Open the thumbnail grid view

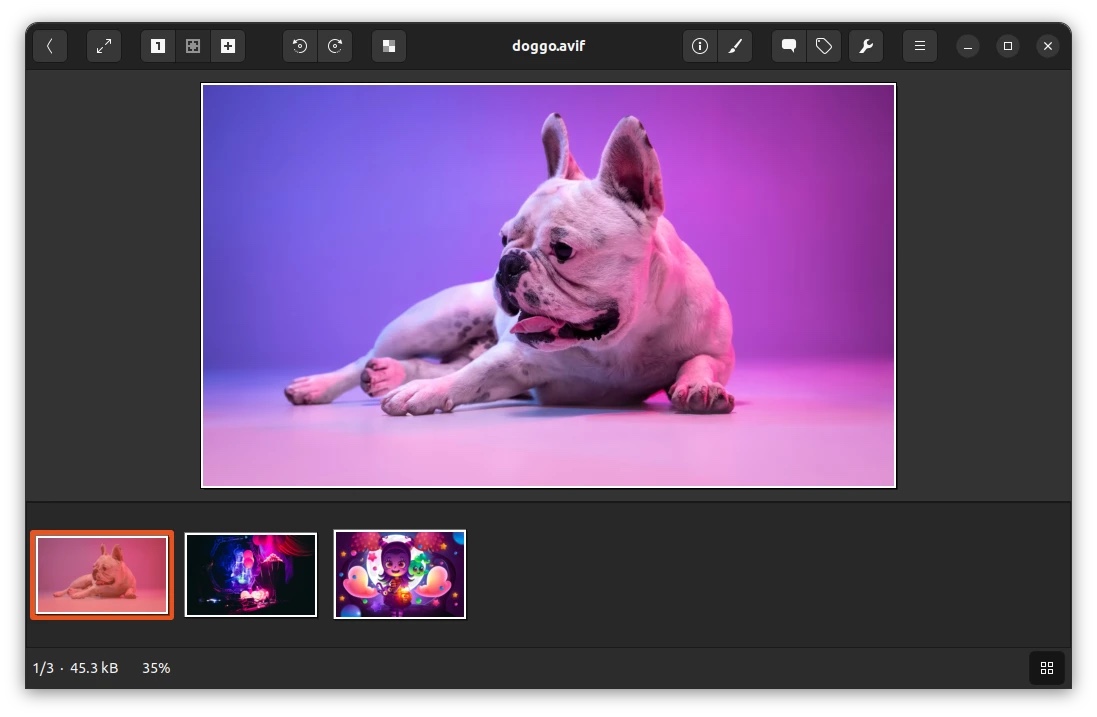pyautogui.click(x=1047, y=667)
